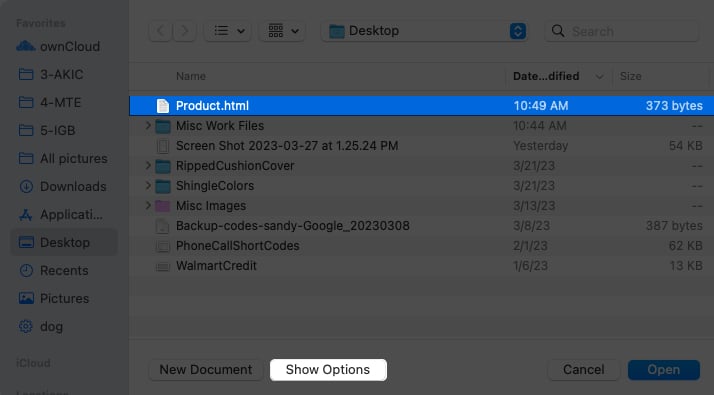Select Screen Shot 2023-03-27 at 1.25.24 PM
The image size is (714, 395).
click(421, 146)
